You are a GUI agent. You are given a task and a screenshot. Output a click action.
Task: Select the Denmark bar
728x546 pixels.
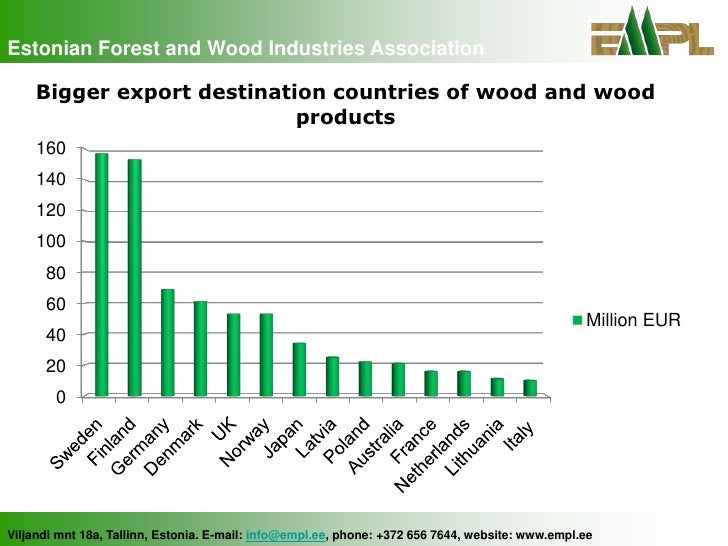[x=200, y=349]
